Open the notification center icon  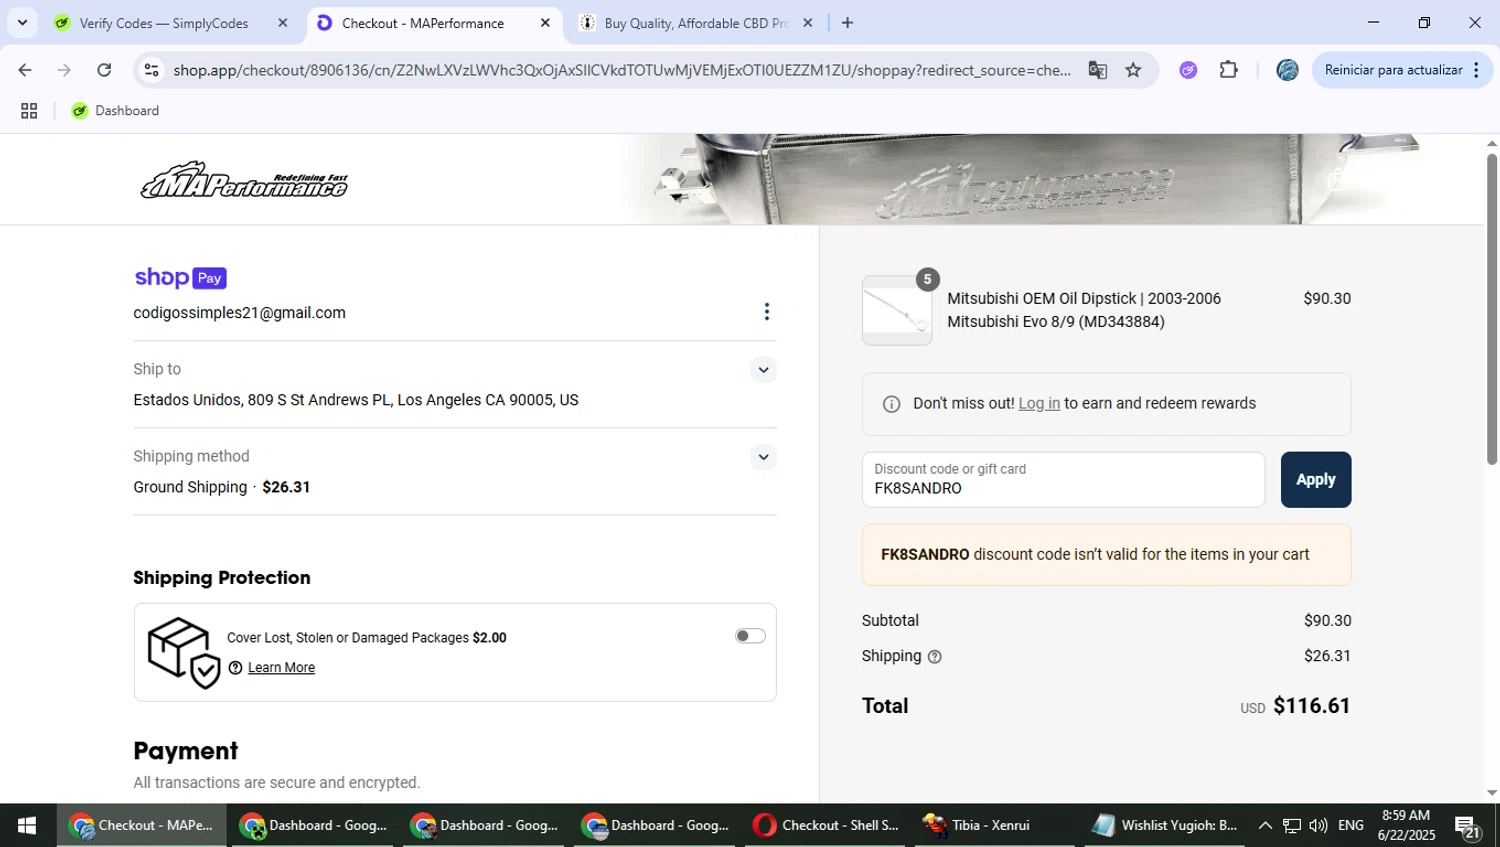(1468, 826)
